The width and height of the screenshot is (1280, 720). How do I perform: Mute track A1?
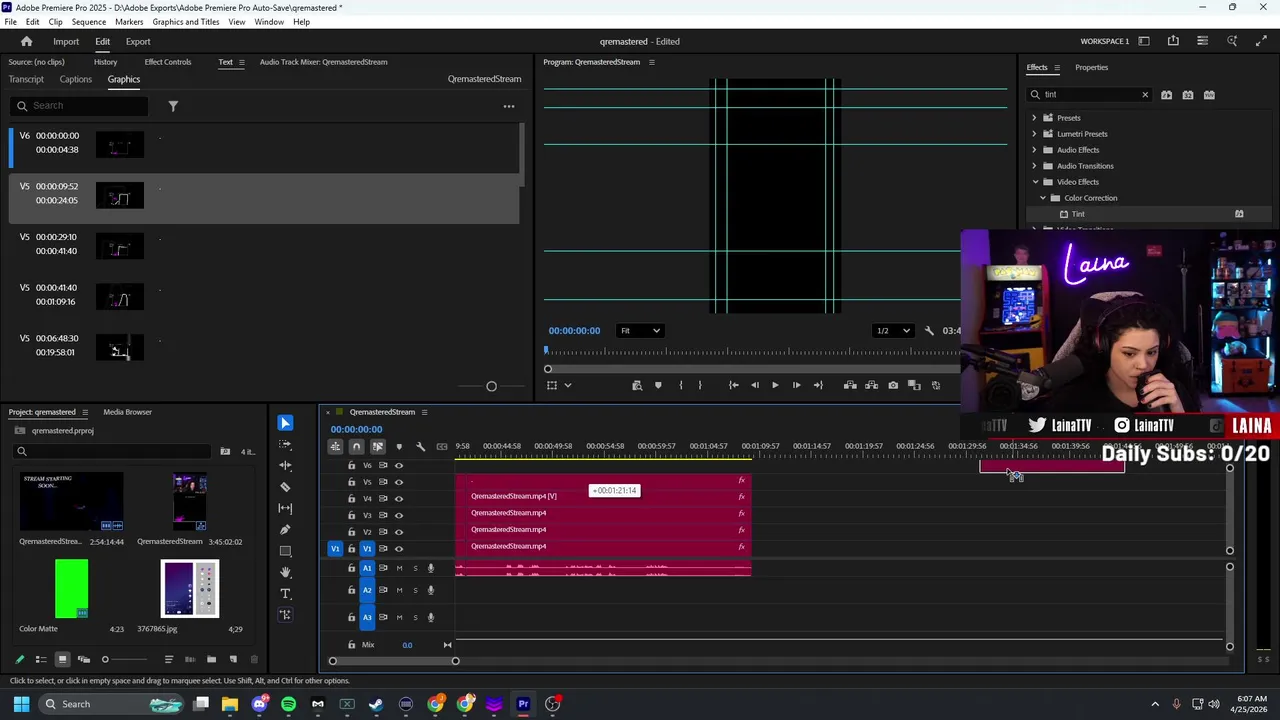[399, 568]
